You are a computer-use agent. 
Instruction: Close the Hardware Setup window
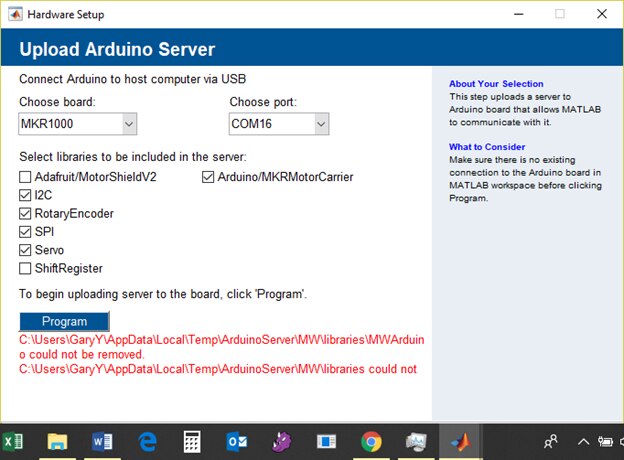(x=602, y=14)
